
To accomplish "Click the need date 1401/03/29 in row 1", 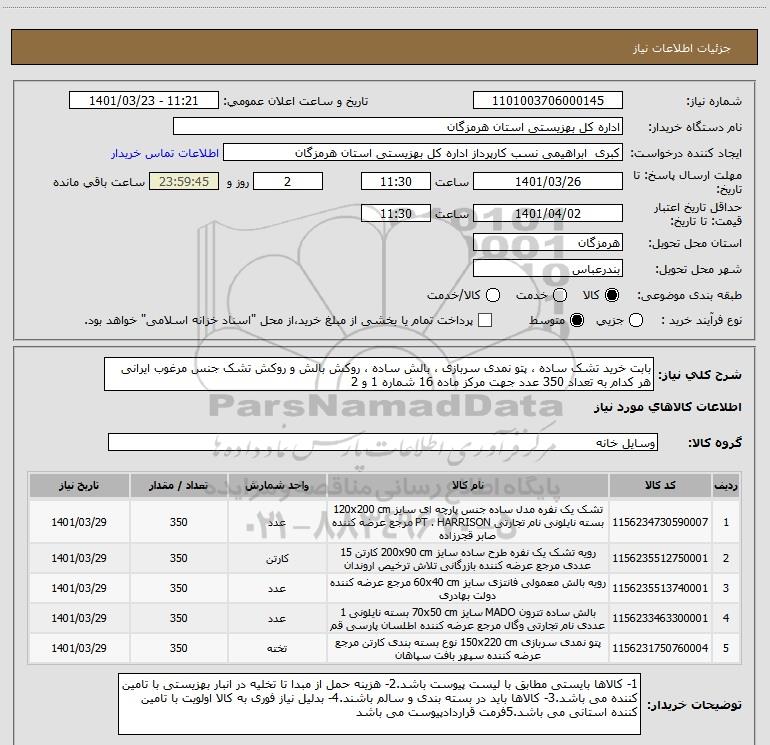I will click(x=79, y=522).
